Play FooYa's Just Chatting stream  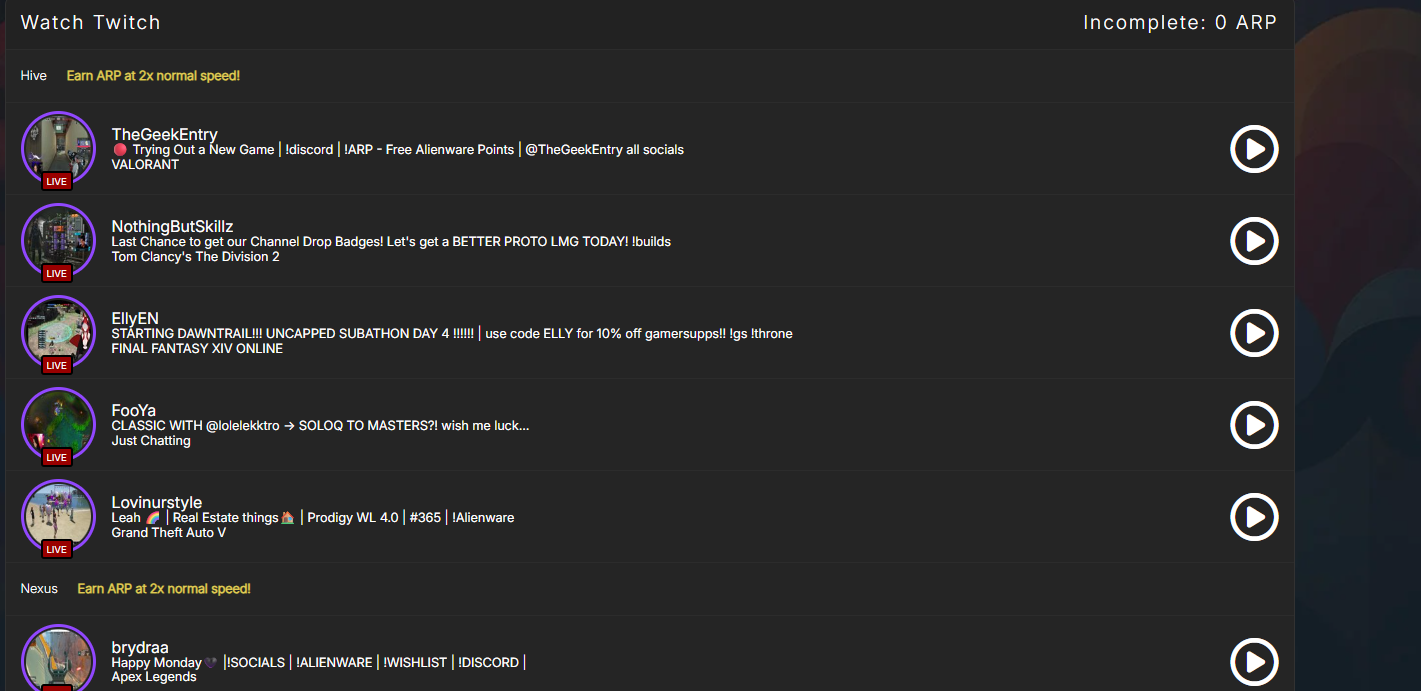coord(1254,425)
